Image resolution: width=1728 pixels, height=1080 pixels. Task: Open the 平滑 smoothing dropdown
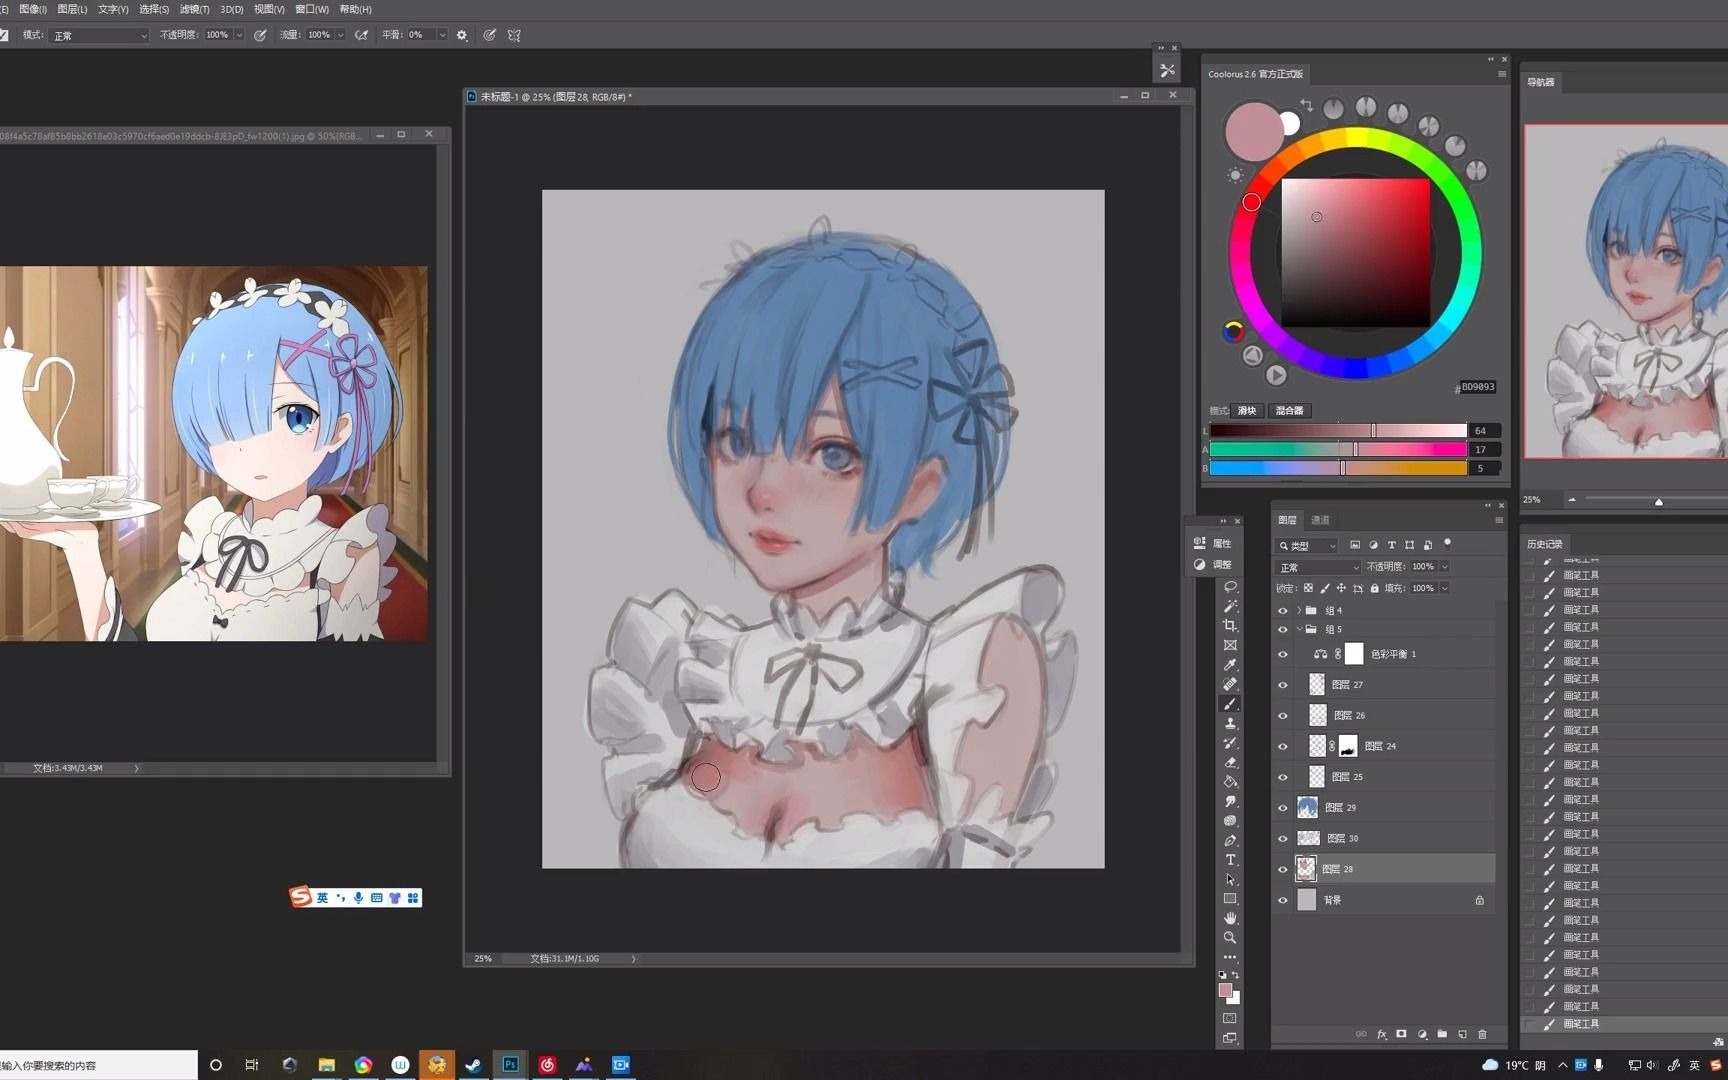(x=442, y=35)
